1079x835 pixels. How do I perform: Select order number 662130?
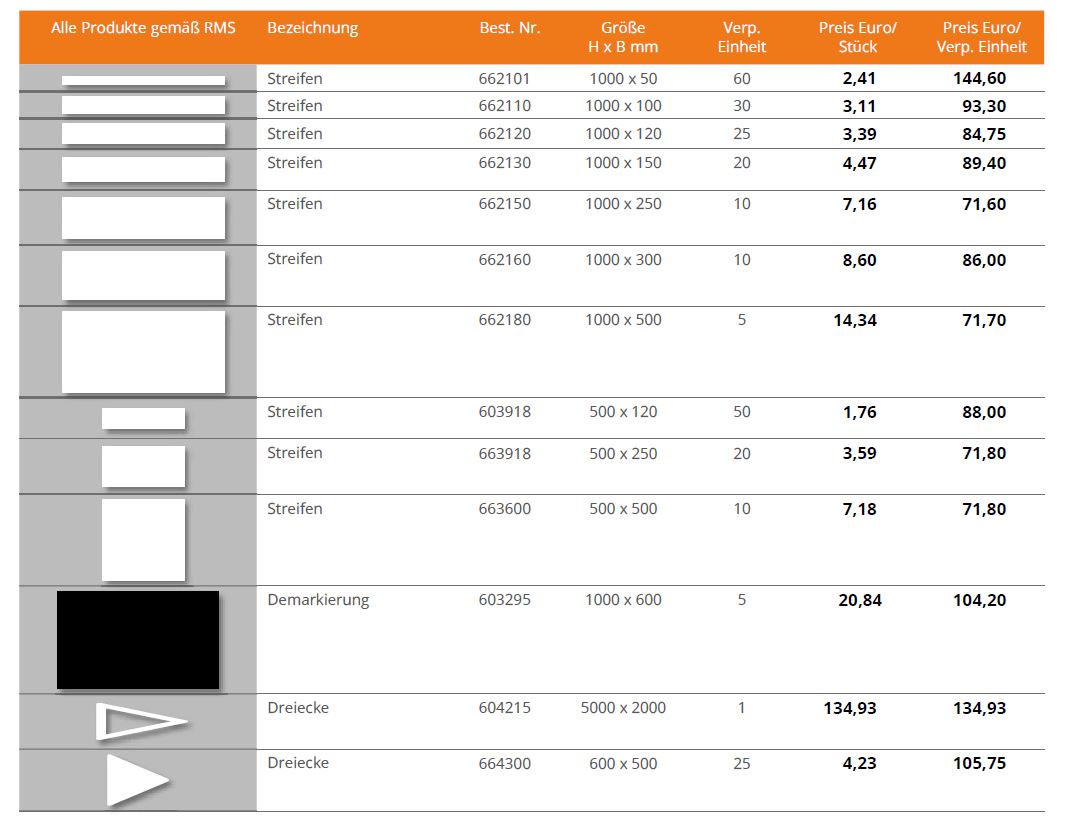coord(504,163)
